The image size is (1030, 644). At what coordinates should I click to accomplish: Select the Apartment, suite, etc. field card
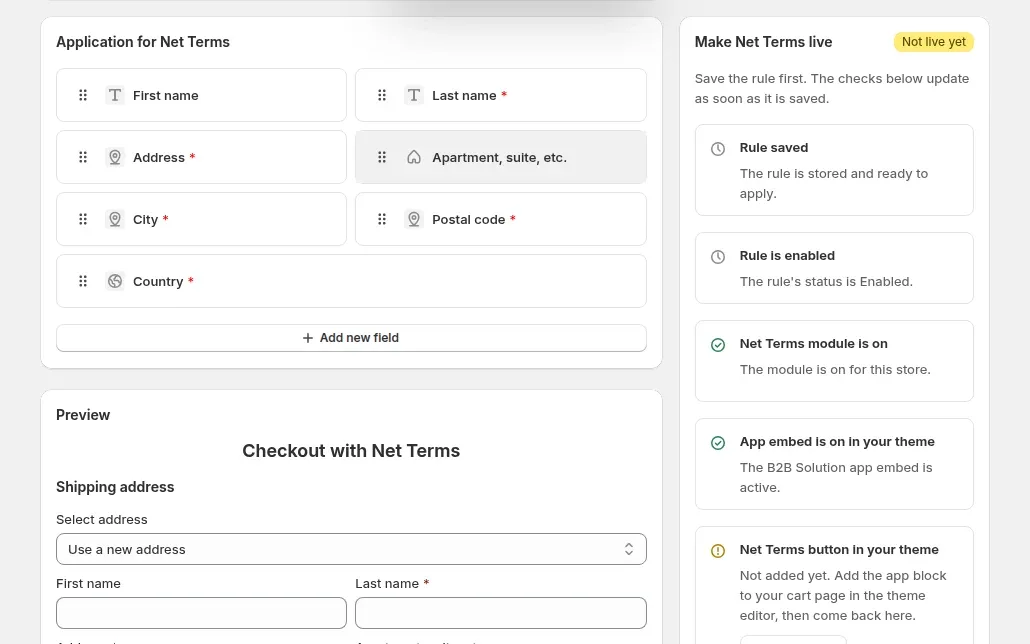501,157
